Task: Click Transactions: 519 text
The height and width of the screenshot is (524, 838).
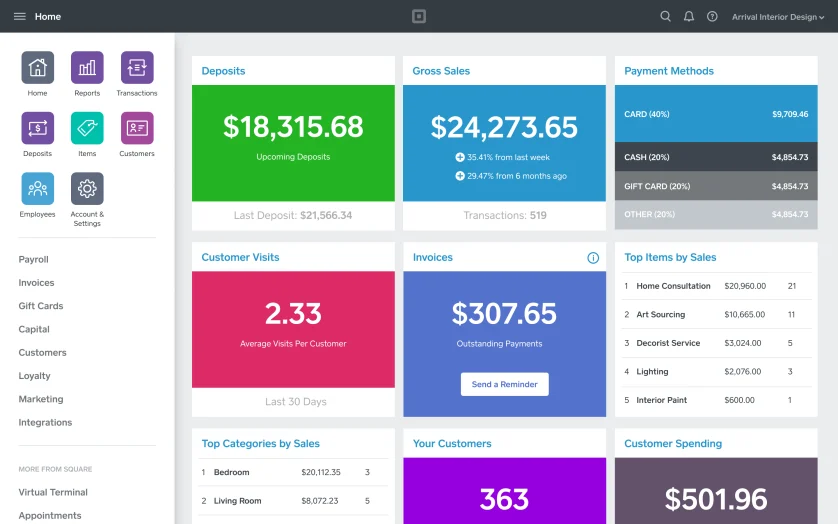Action: 505,215
